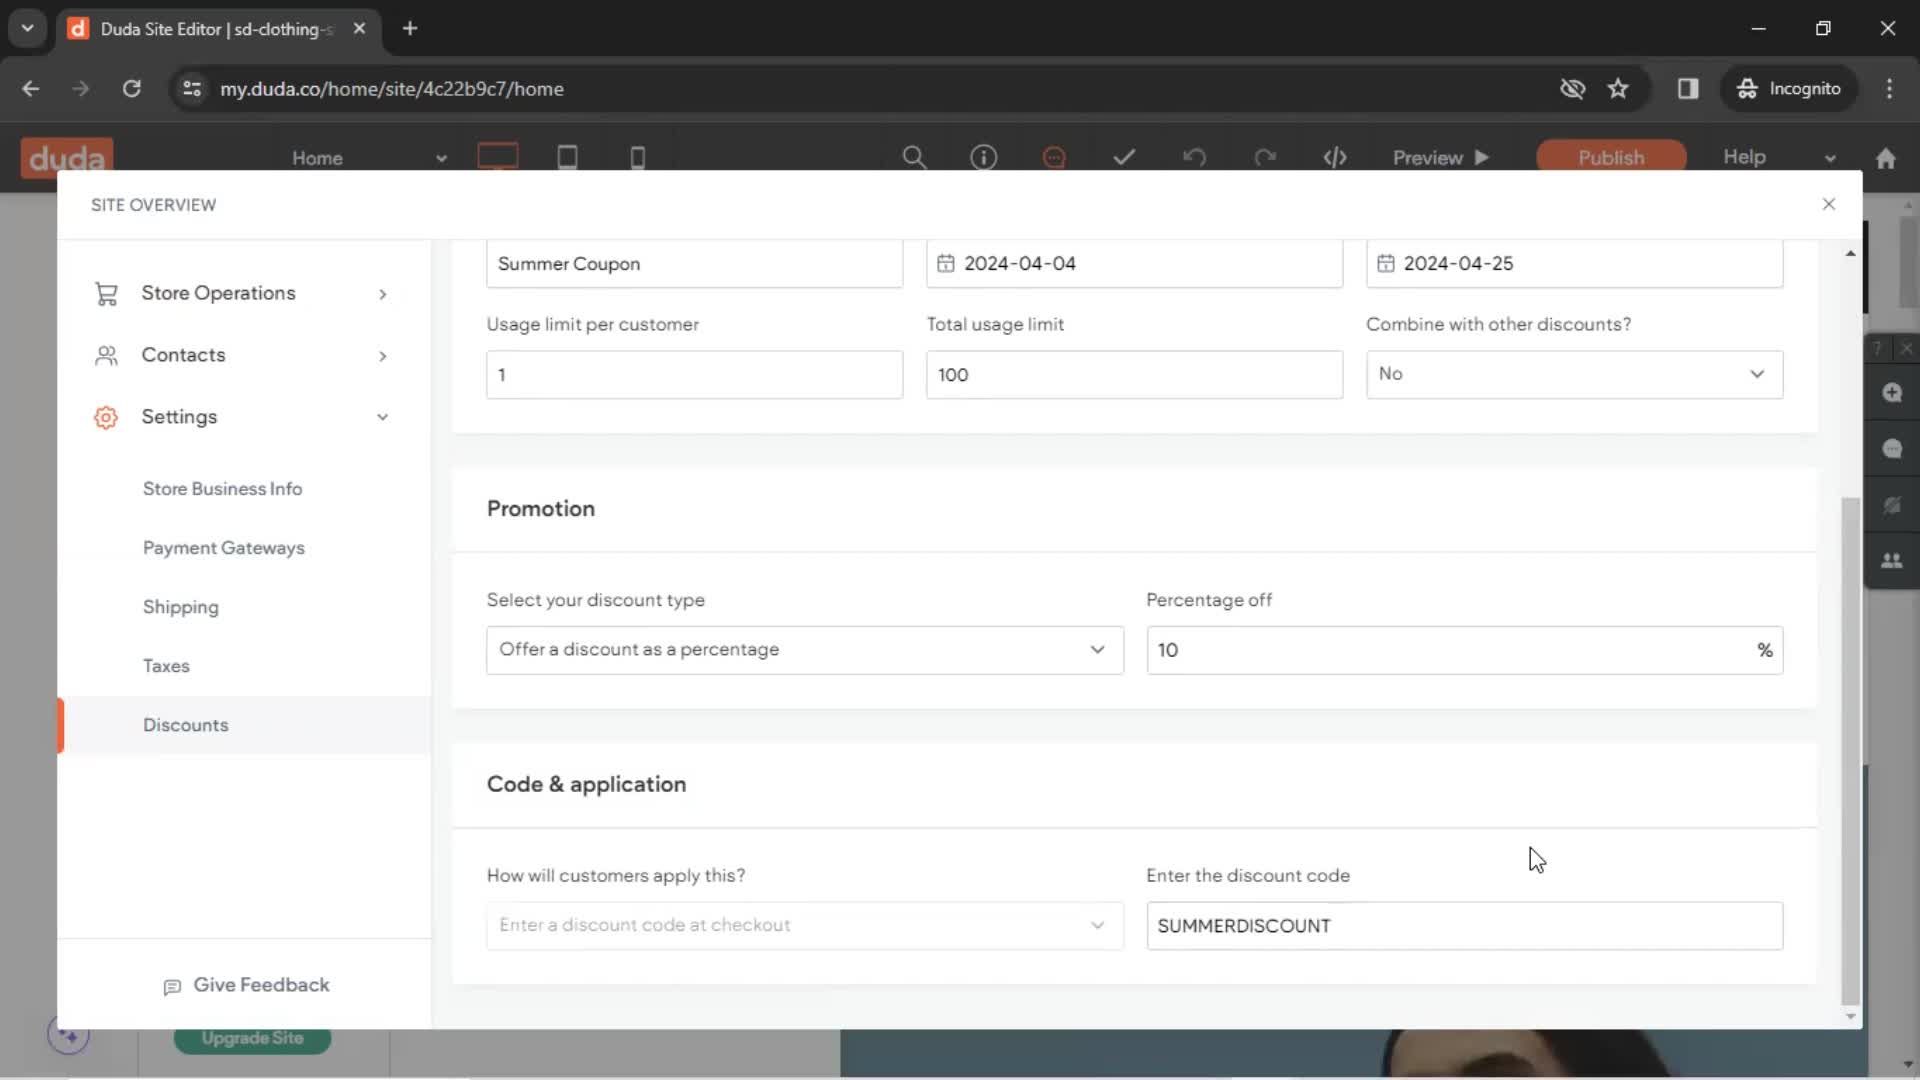Close the Site Overview panel
Screen dimensions: 1920x1080
pos(1829,204)
